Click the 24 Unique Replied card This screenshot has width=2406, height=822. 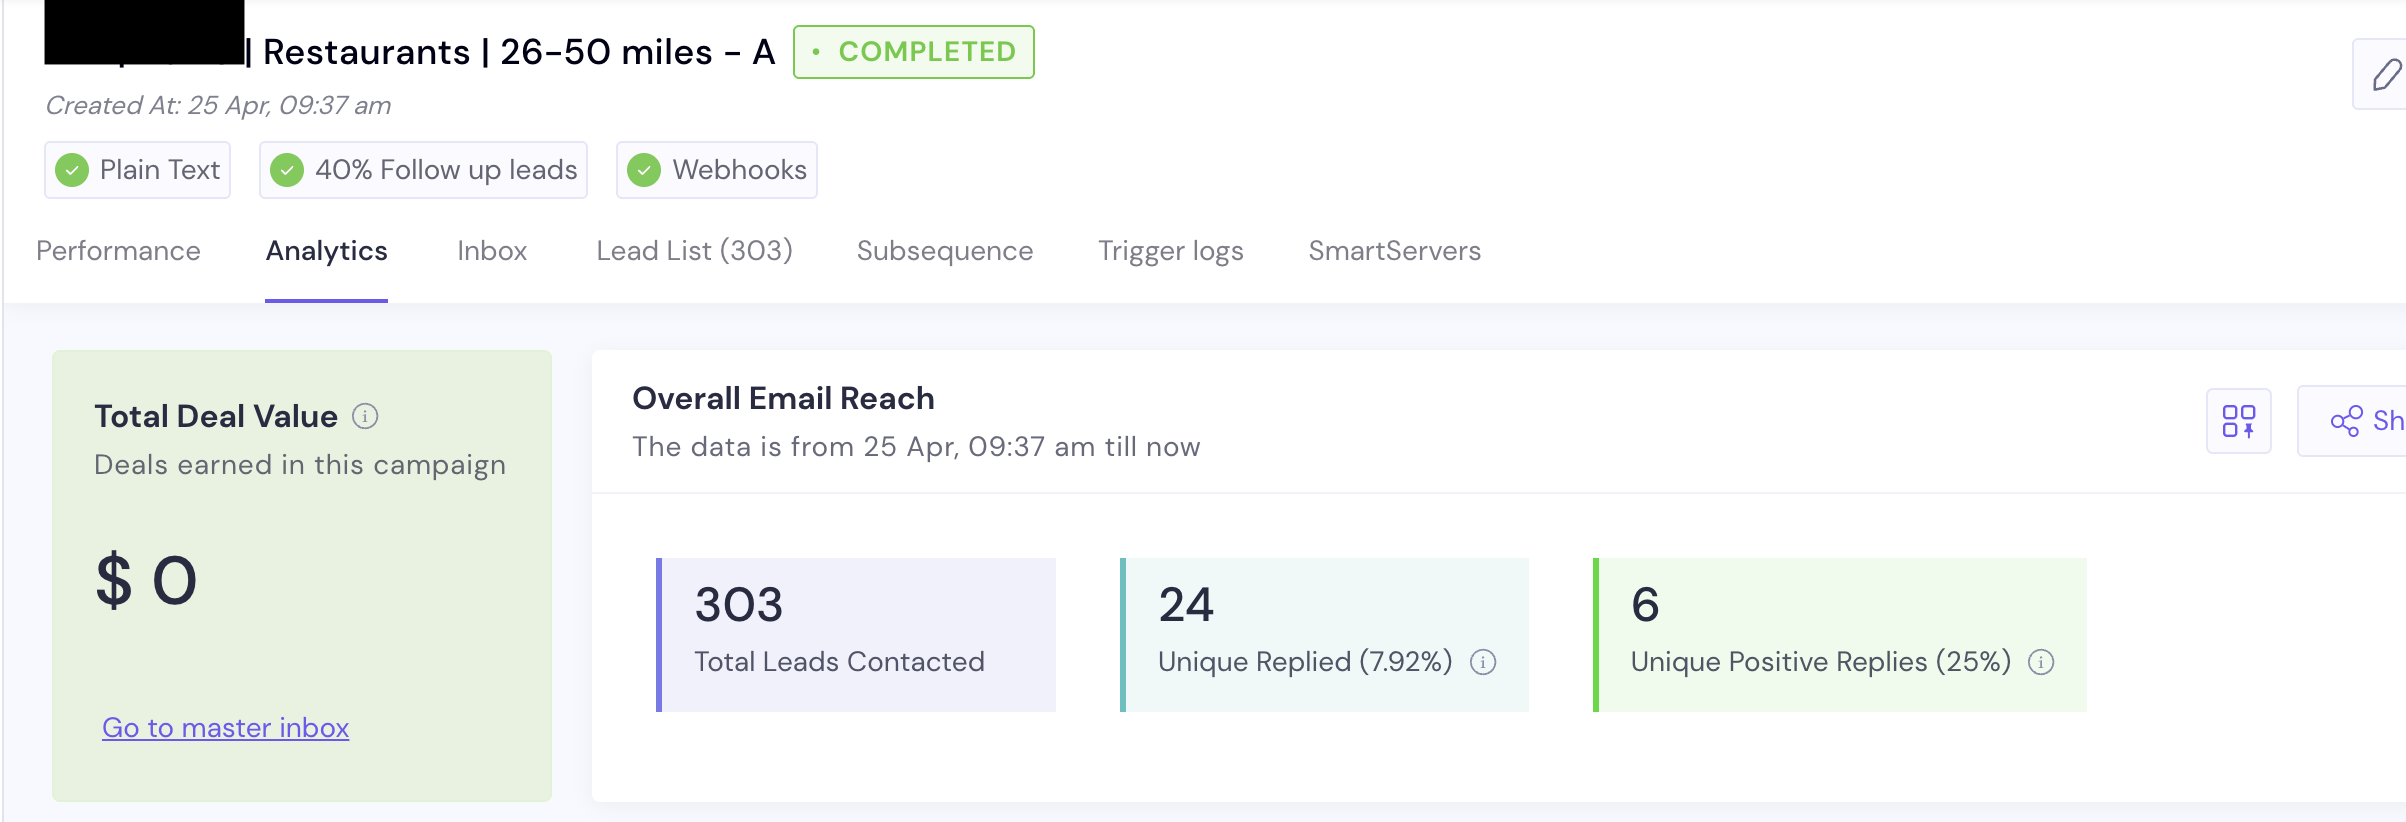tap(1324, 634)
